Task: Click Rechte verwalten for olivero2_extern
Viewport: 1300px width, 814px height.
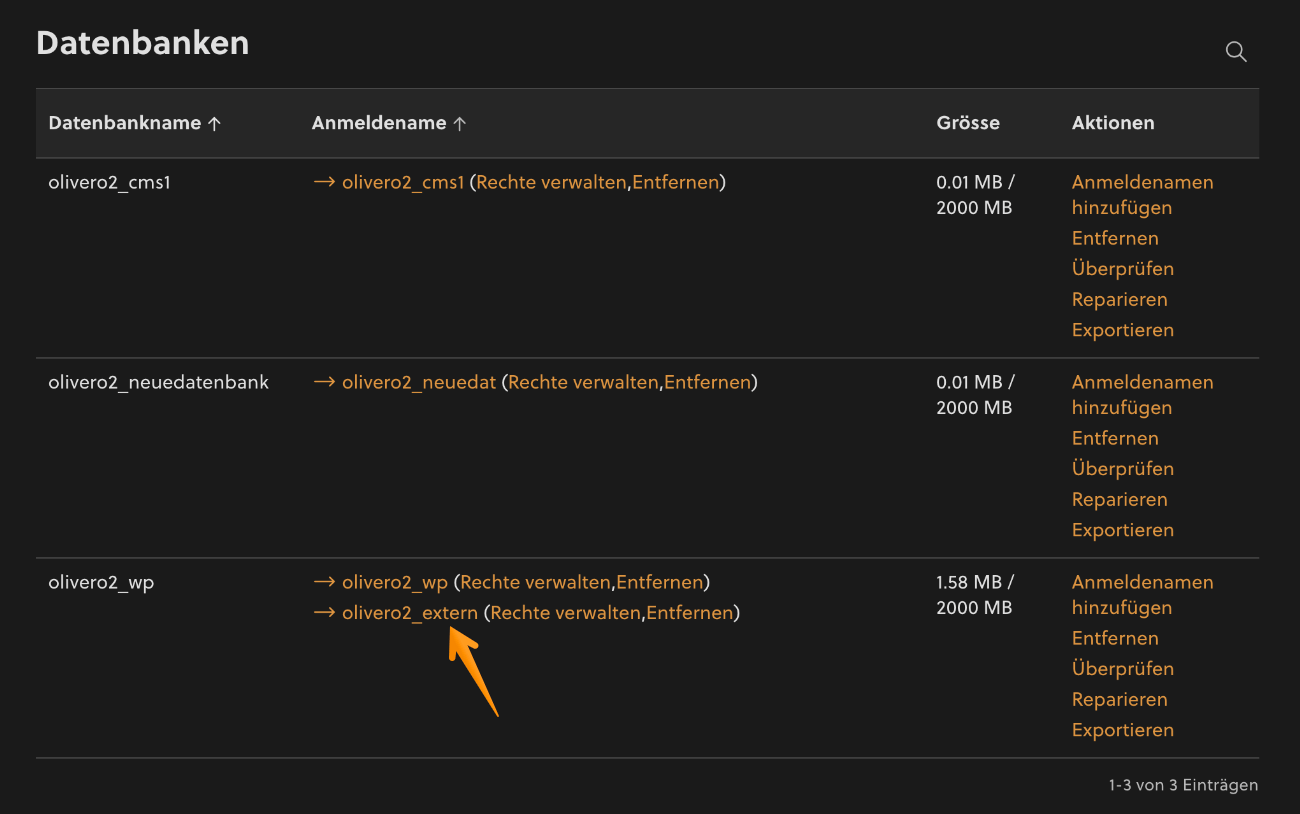Action: tap(565, 612)
